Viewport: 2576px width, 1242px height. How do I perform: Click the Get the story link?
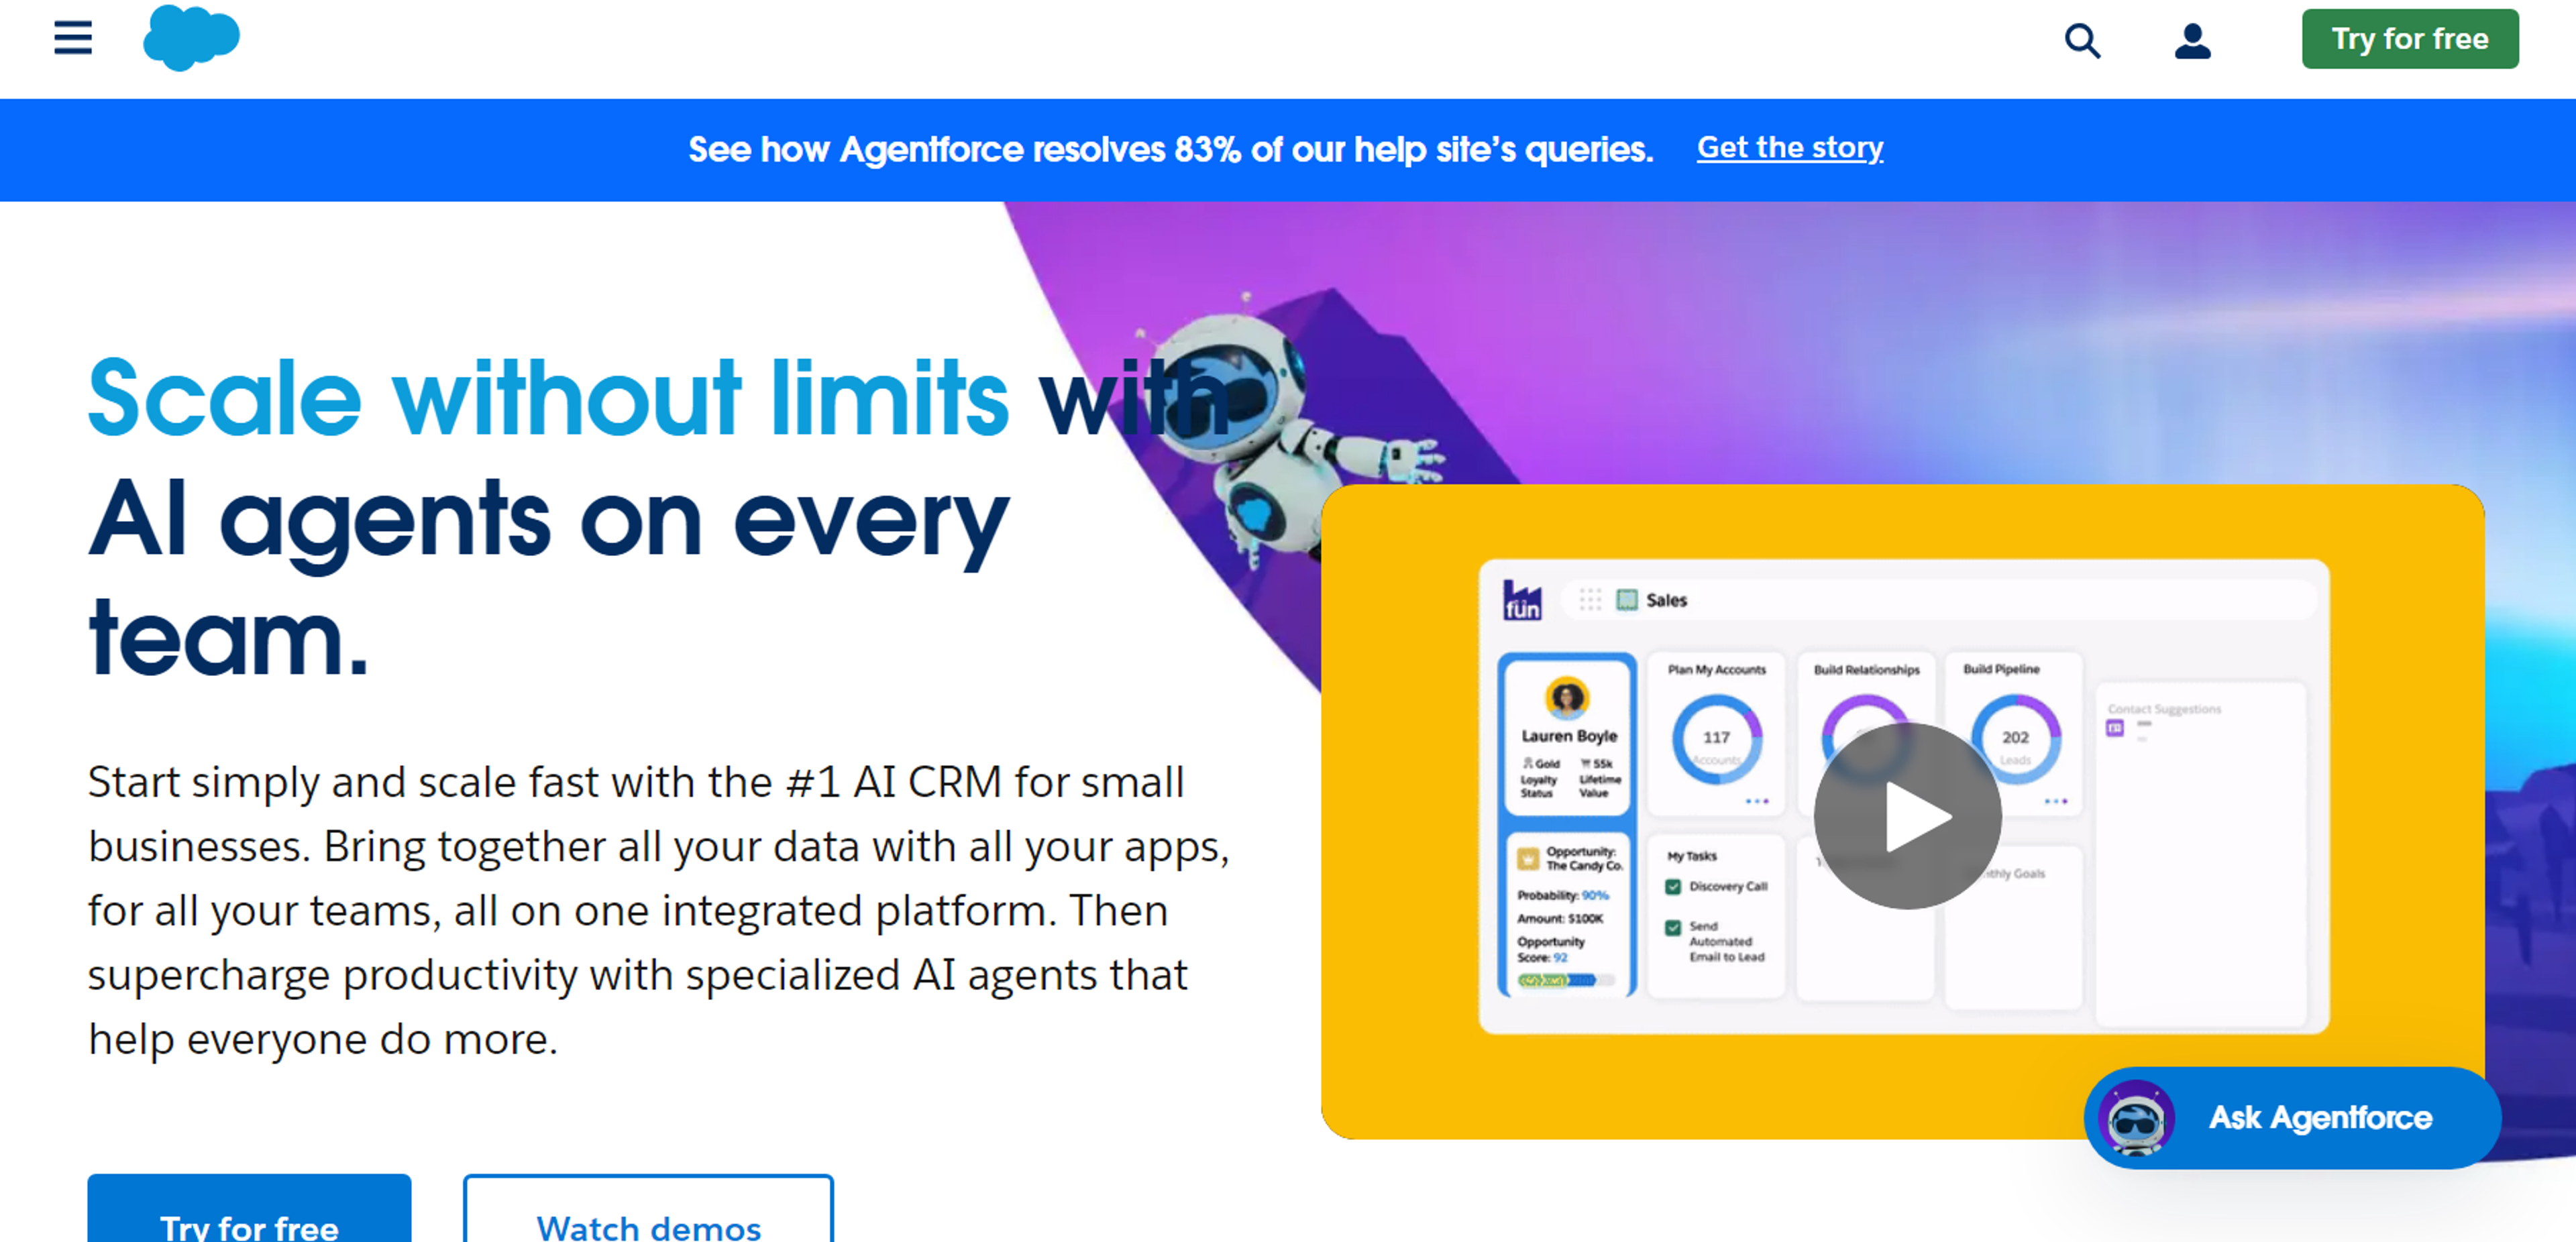pos(1789,148)
